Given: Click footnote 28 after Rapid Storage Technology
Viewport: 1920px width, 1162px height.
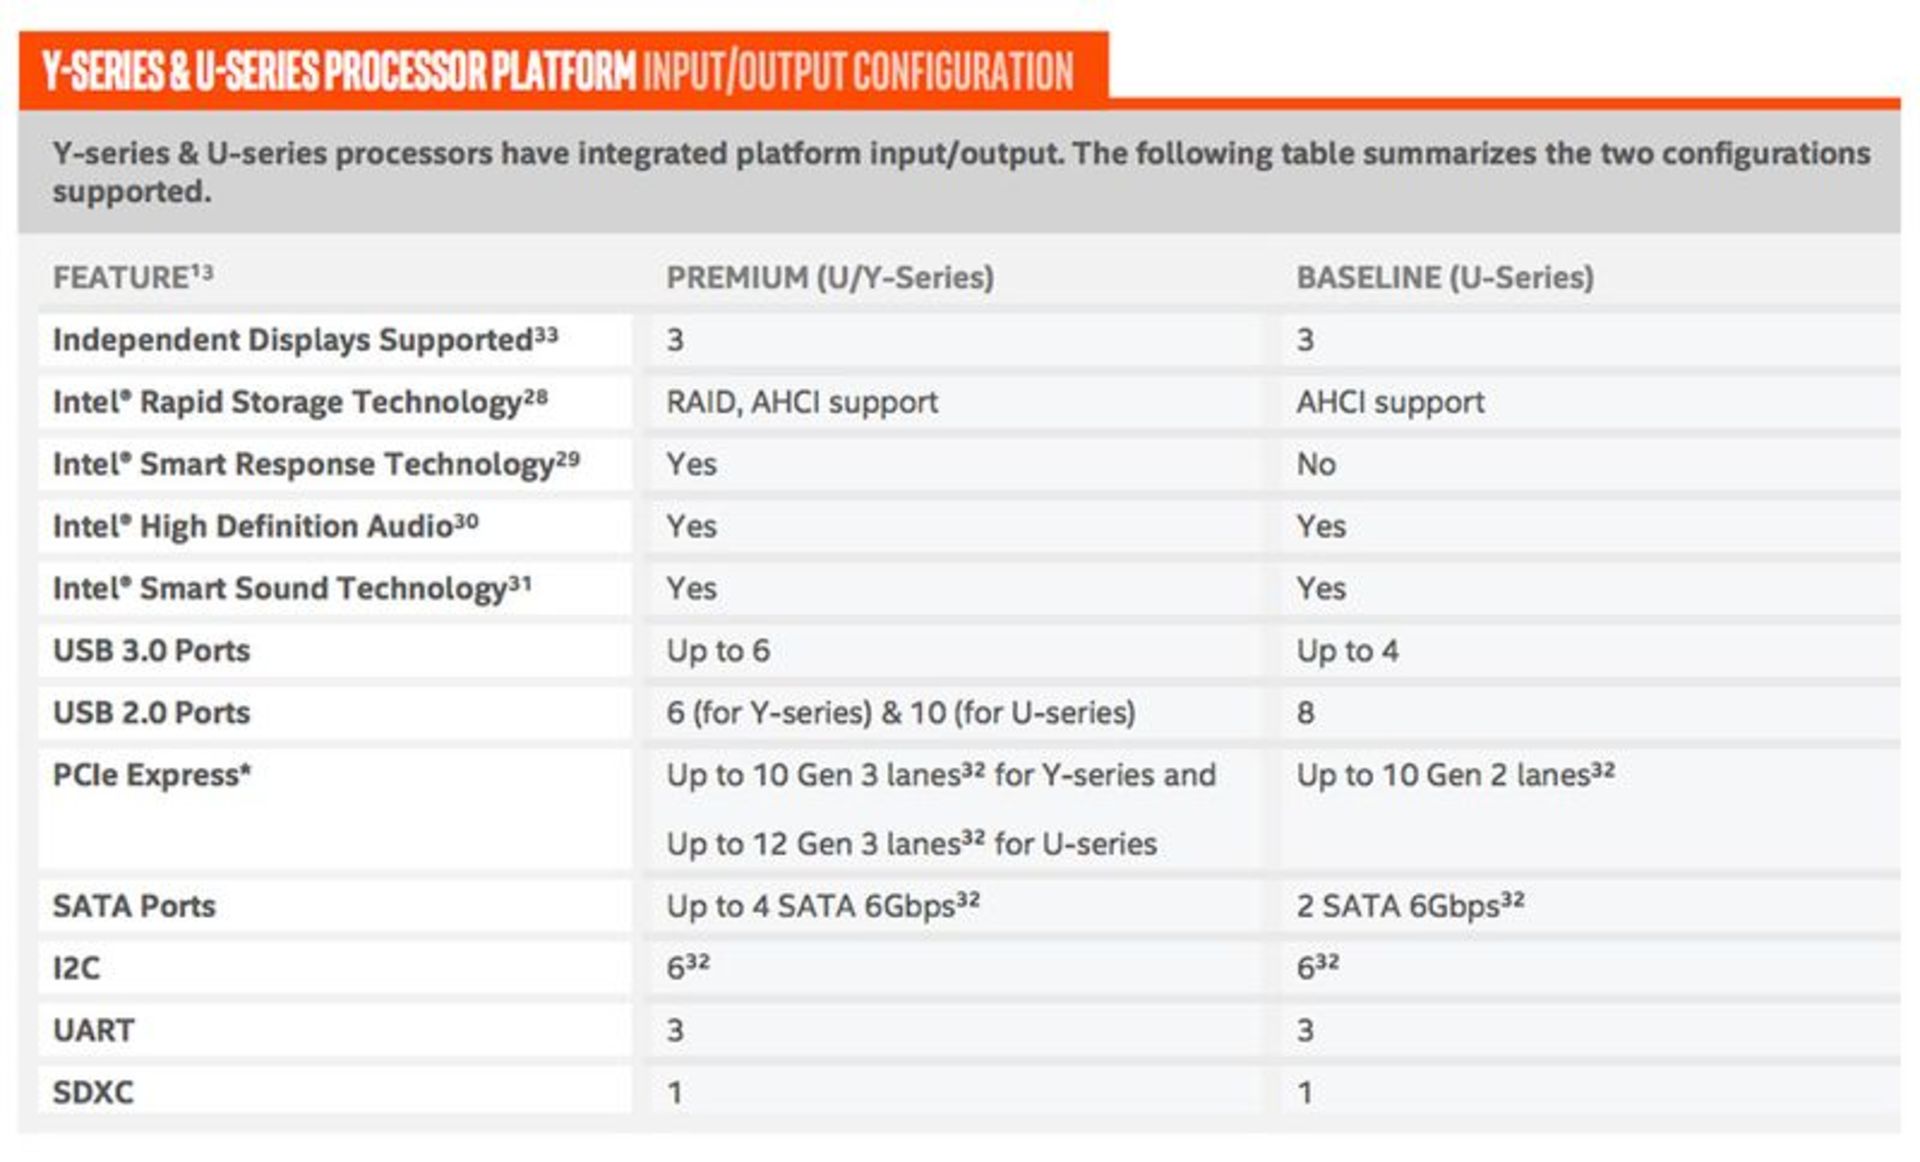Looking at the screenshot, I should pyautogui.click(x=536, y=396).
